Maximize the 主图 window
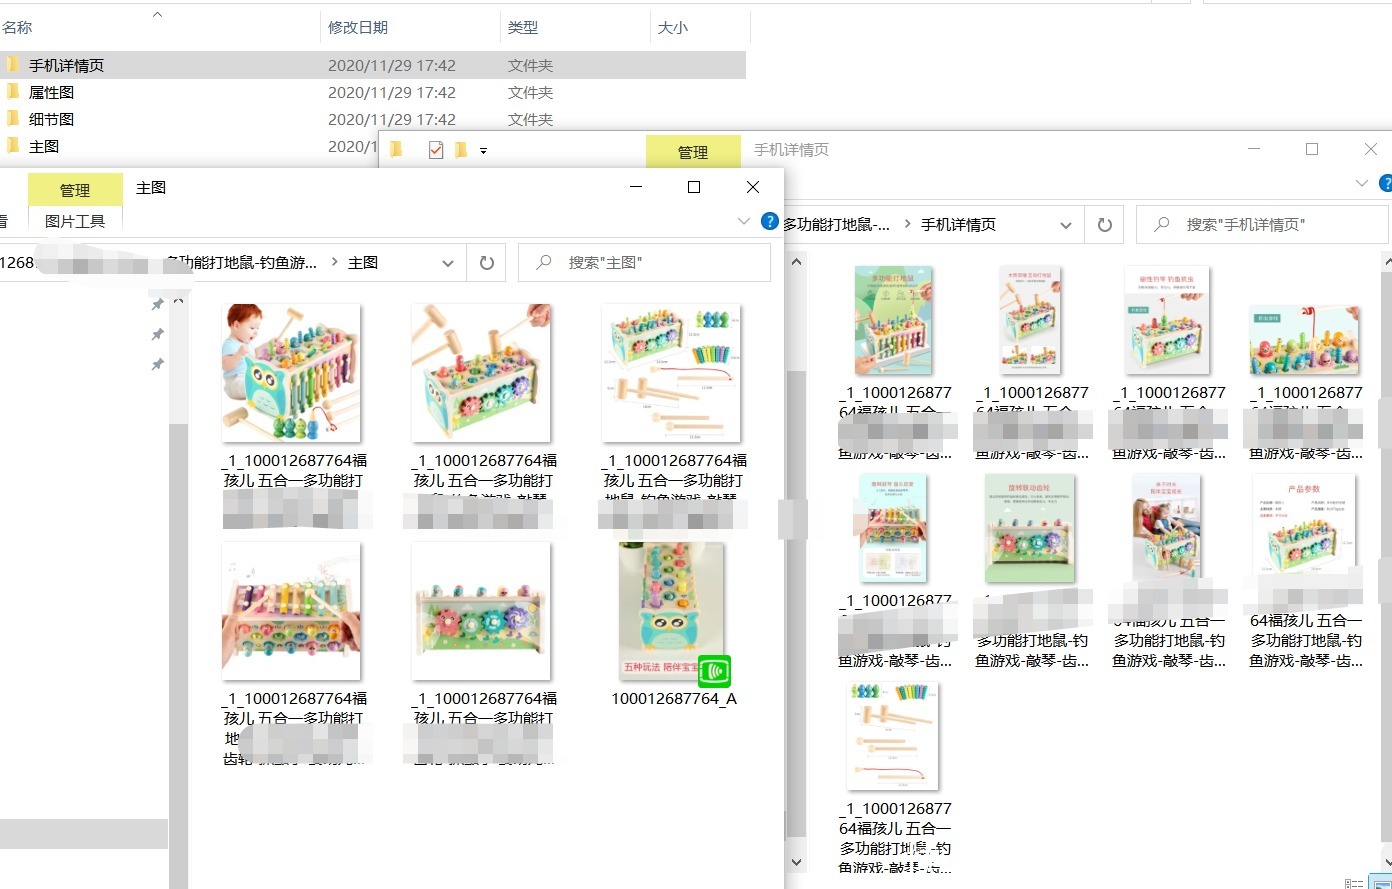 (694, 187)
